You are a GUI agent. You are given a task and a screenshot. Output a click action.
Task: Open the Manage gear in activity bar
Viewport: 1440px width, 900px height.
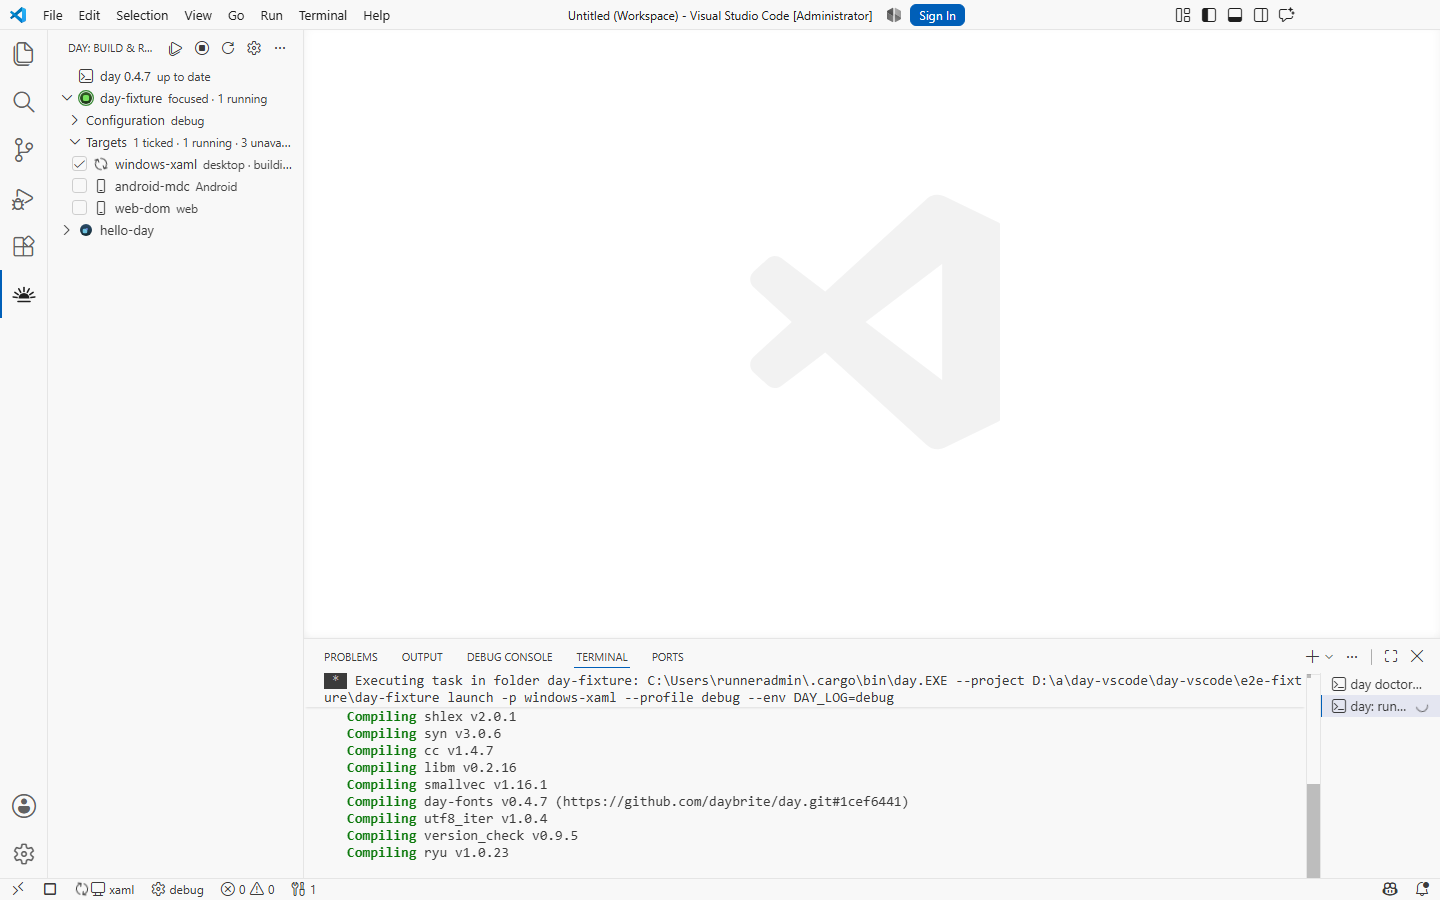(x=24, y=854)
